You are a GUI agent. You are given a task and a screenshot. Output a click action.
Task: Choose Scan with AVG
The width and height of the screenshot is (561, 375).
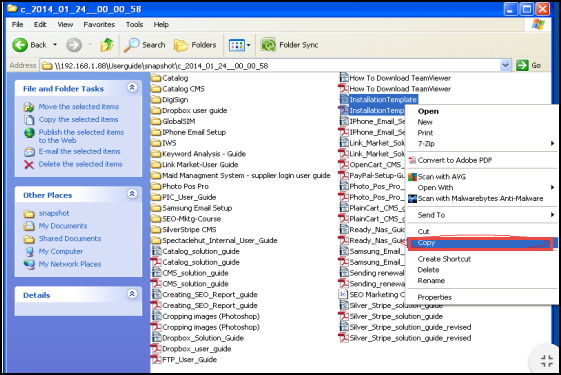[482, 177]
